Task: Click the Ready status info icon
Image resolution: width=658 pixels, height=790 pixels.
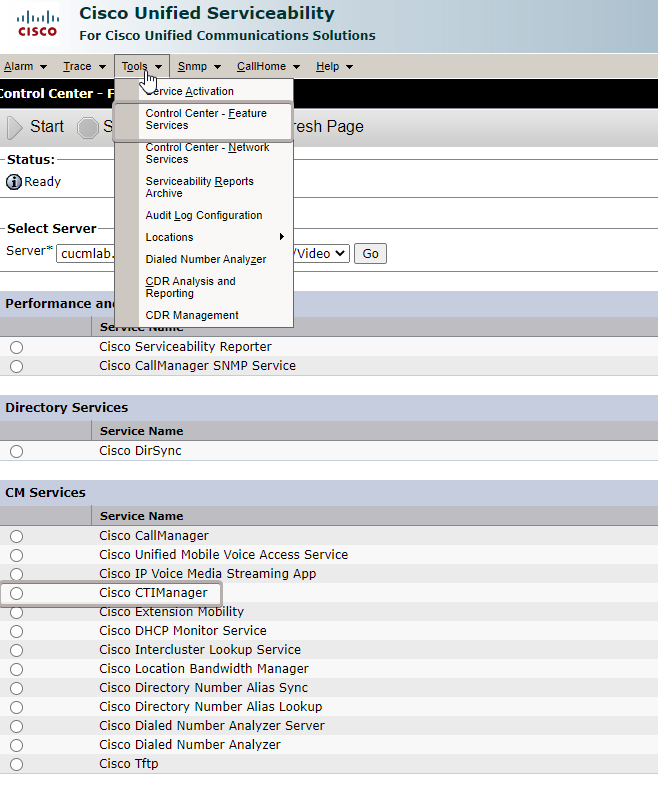Action: point(14,182)
